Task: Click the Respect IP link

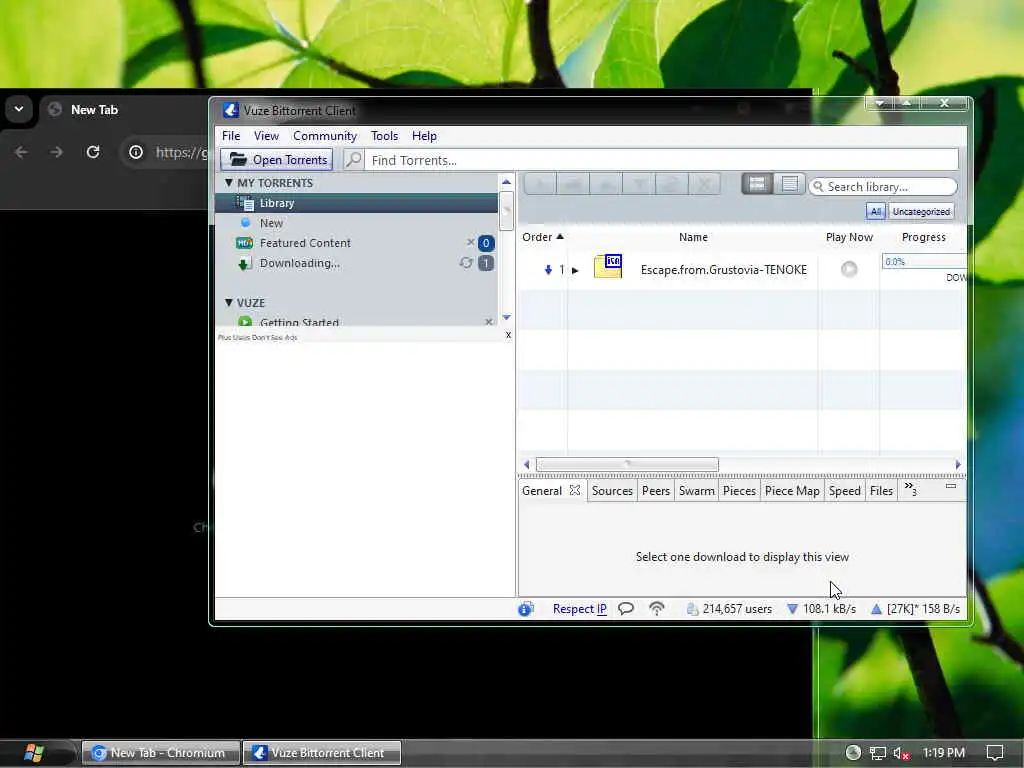Action: pyautogui.click(x=579, y=609)
